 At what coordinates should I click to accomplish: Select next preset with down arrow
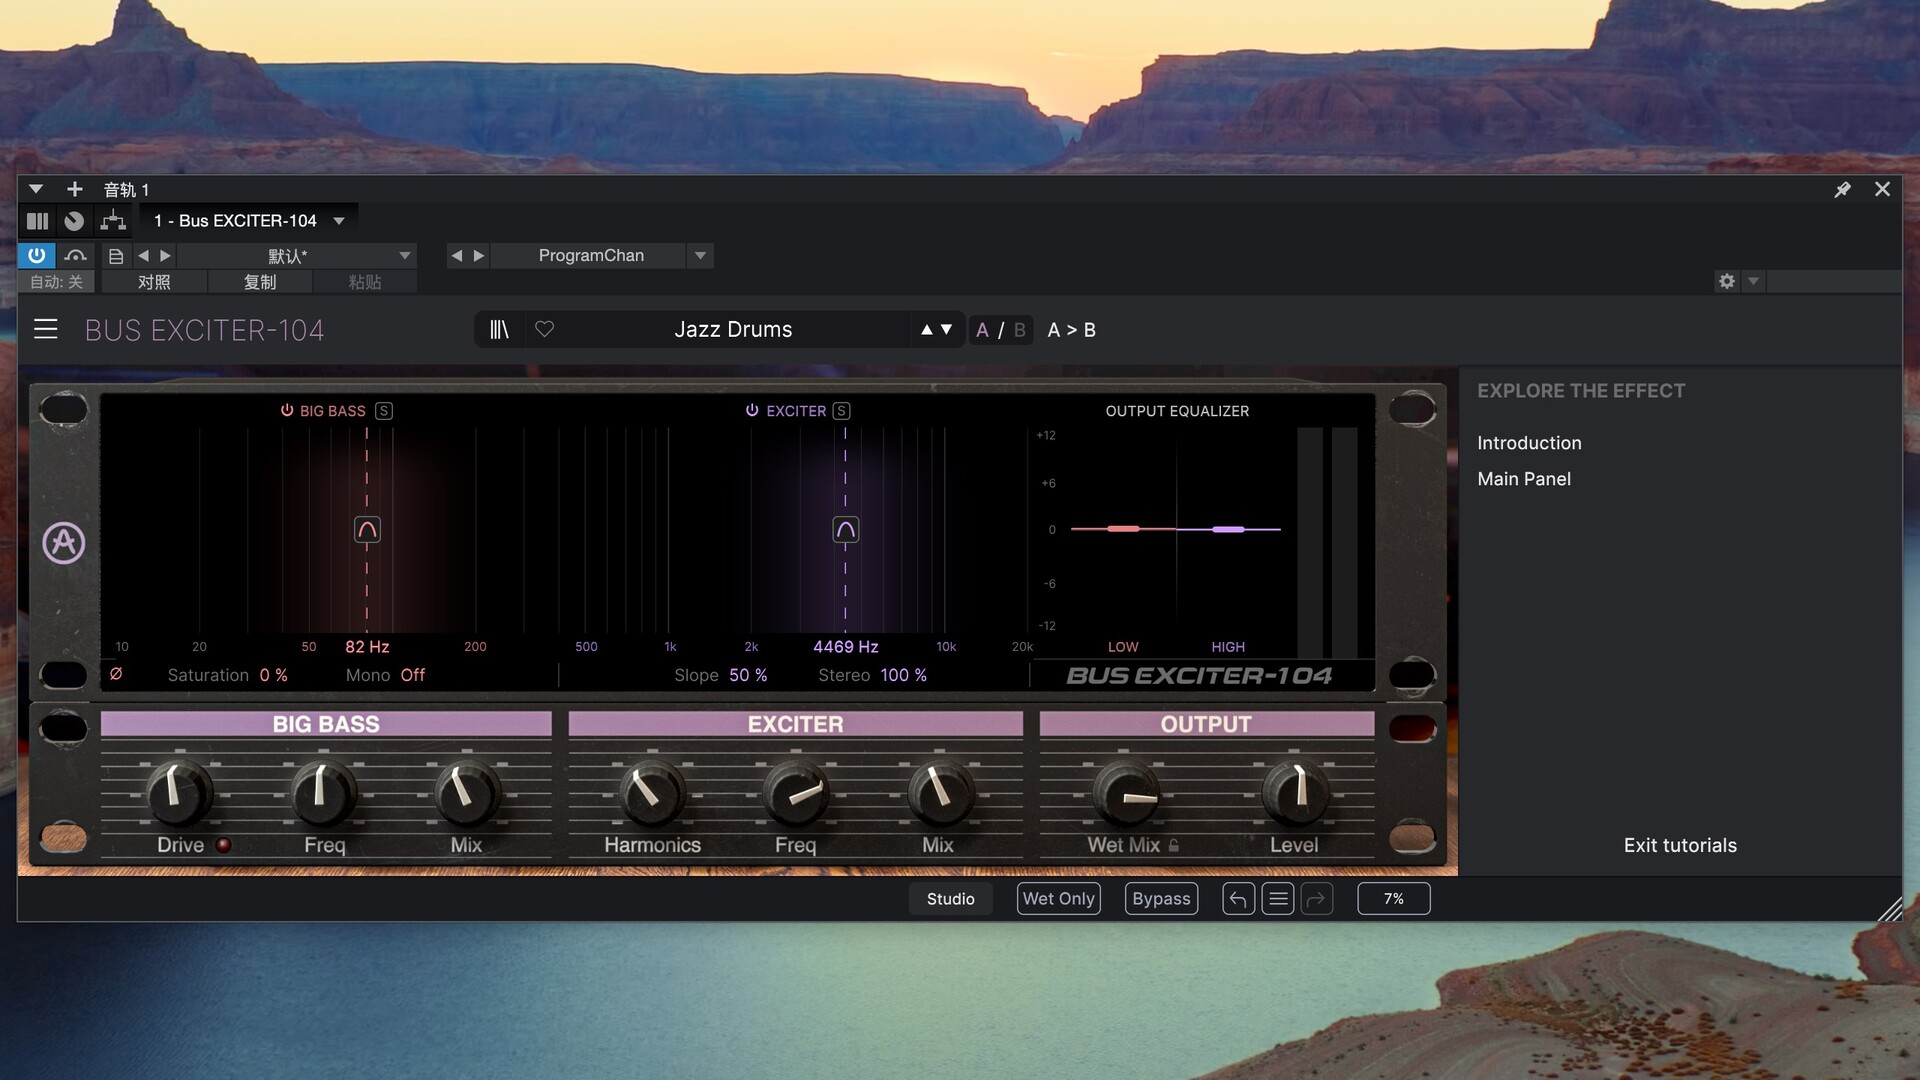946,329
